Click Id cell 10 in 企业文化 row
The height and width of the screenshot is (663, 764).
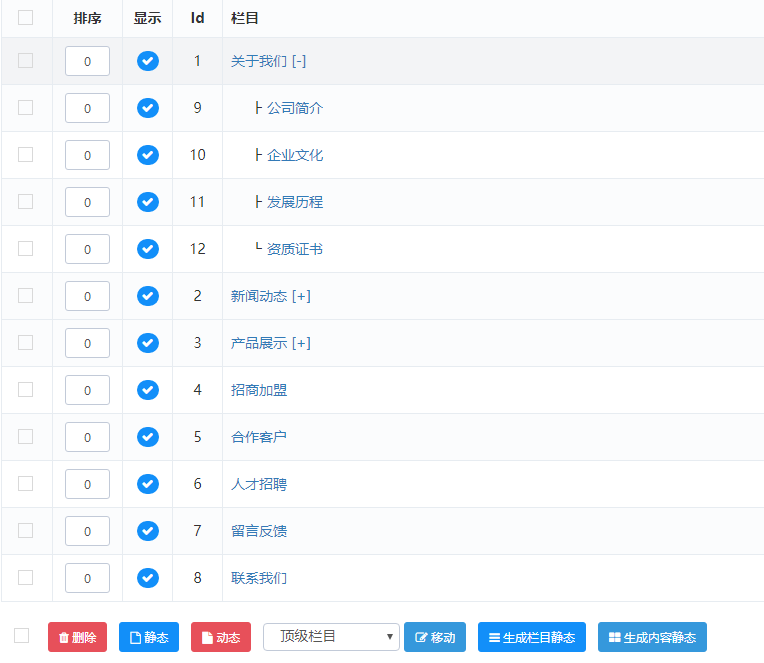197,155
